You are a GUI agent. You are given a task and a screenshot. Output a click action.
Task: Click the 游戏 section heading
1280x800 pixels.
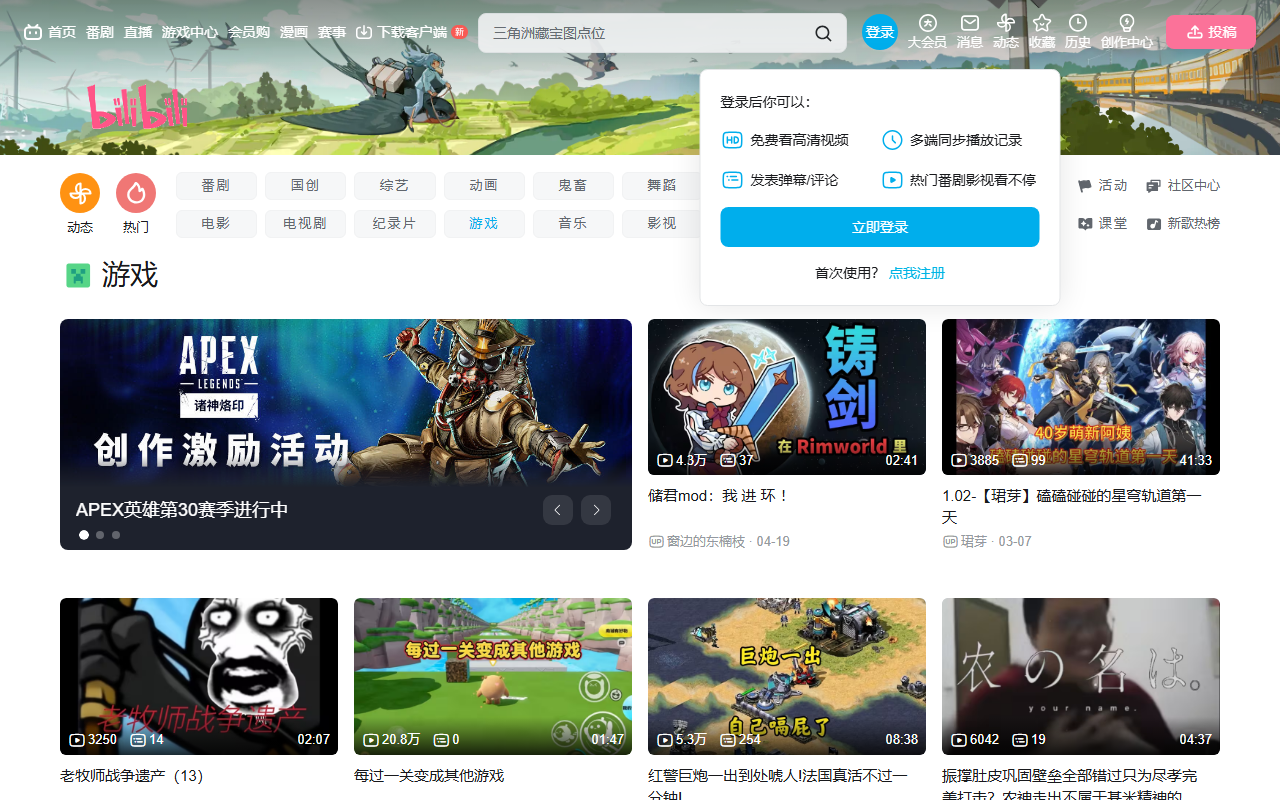pos(130,275)
